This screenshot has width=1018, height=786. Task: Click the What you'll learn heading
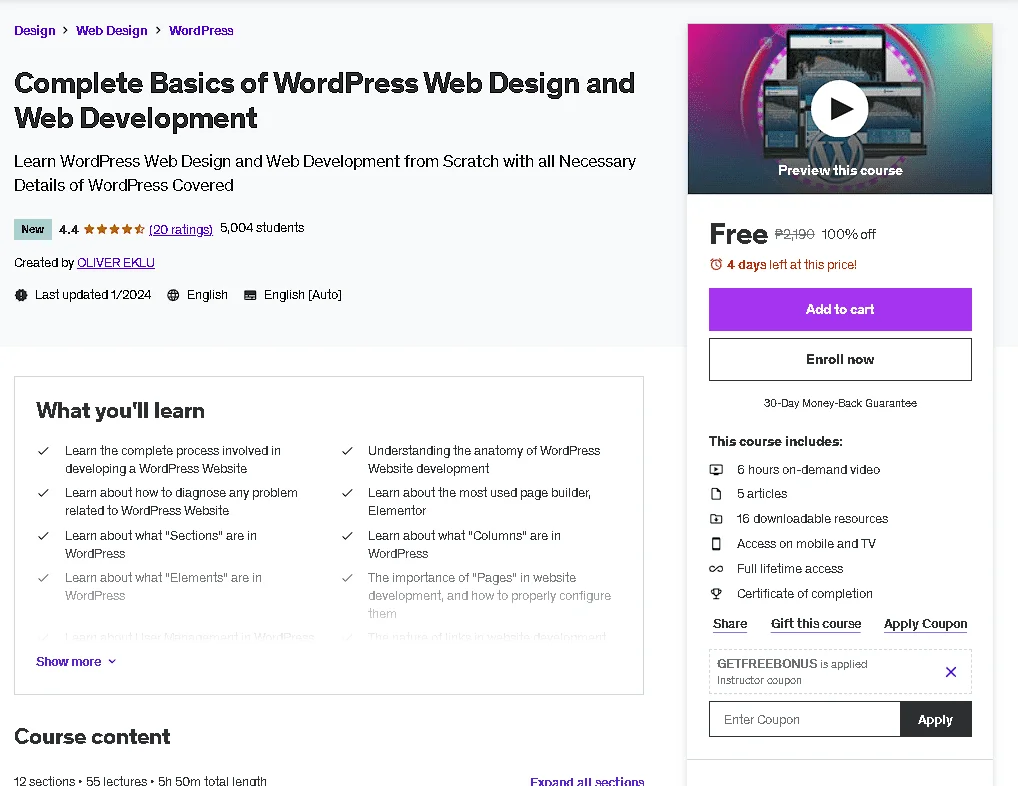pyautogui.click(x=120, y=411)
